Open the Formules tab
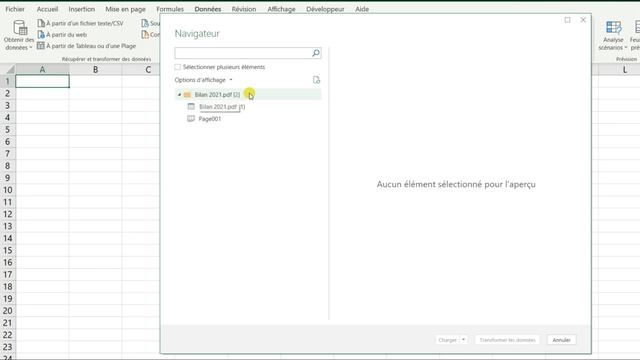Image resolution: width=640 pixels, height=360 pixels. pyautogui.click(x=170, y=9)
